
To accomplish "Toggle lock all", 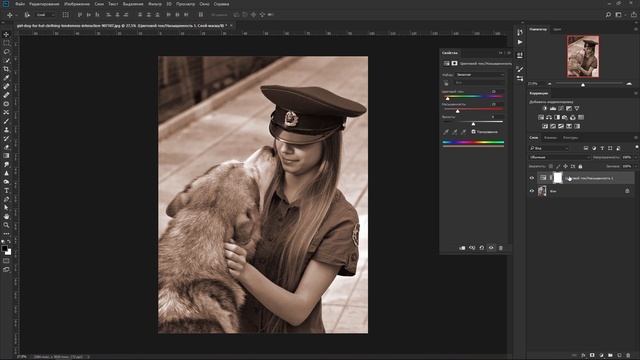I will click(x=580, y=167).
